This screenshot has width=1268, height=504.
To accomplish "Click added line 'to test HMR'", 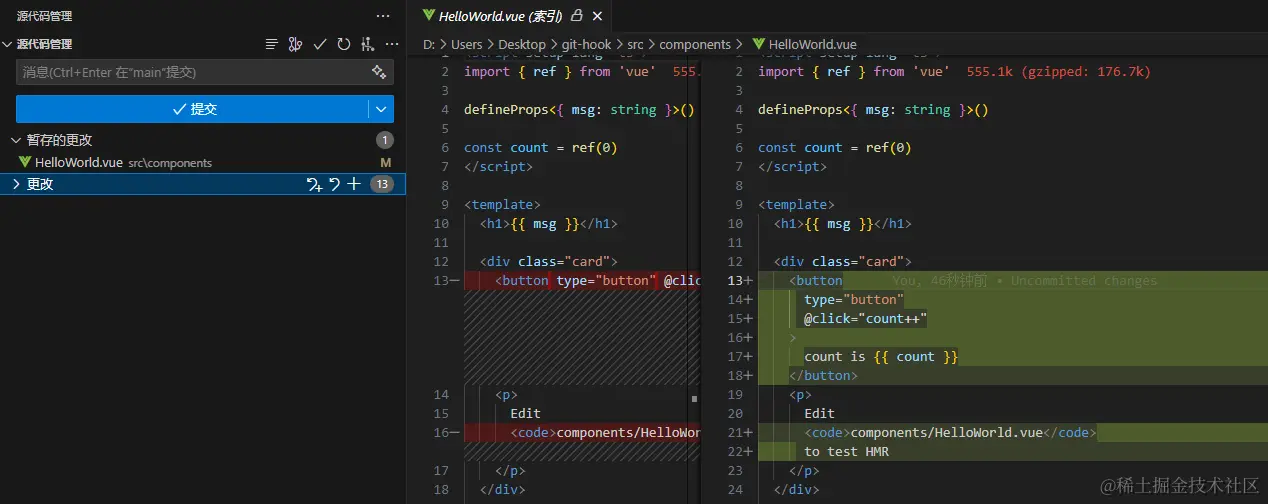I will point(846,451).
